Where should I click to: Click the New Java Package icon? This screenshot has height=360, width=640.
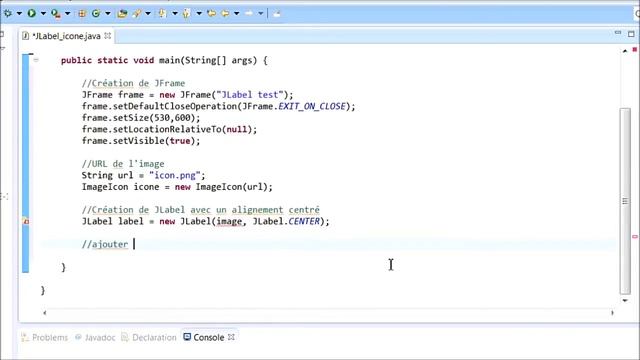[82, 13]
